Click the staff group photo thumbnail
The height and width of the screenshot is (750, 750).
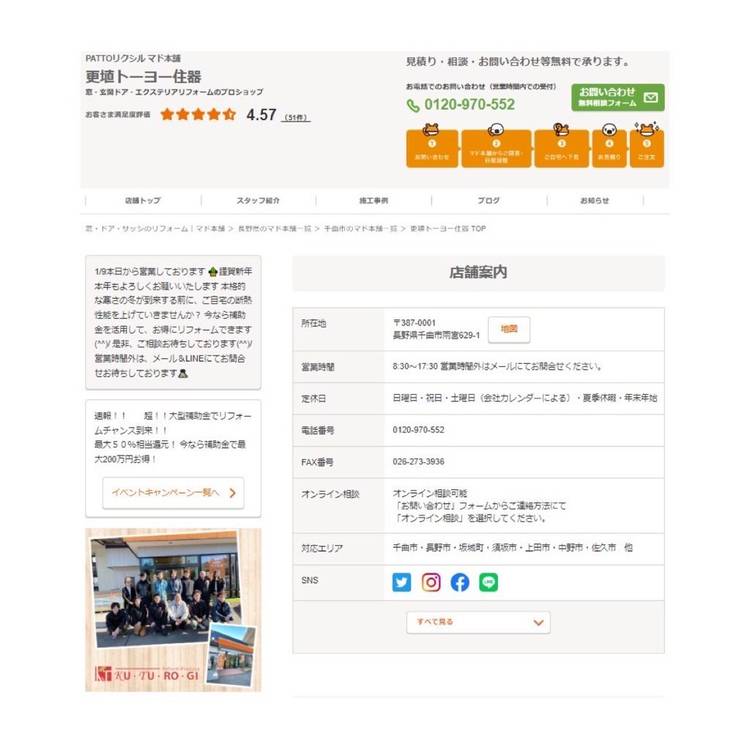[173, 610]
